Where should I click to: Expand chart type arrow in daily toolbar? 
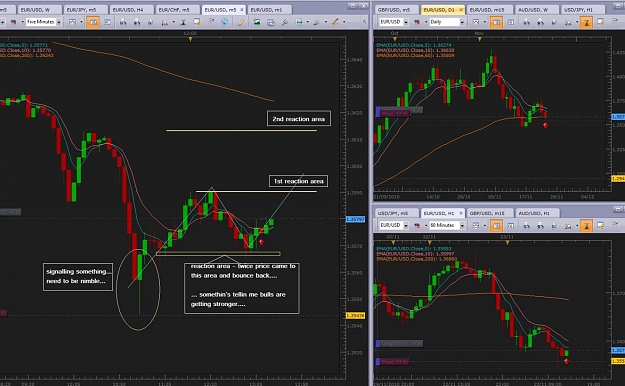485,22
